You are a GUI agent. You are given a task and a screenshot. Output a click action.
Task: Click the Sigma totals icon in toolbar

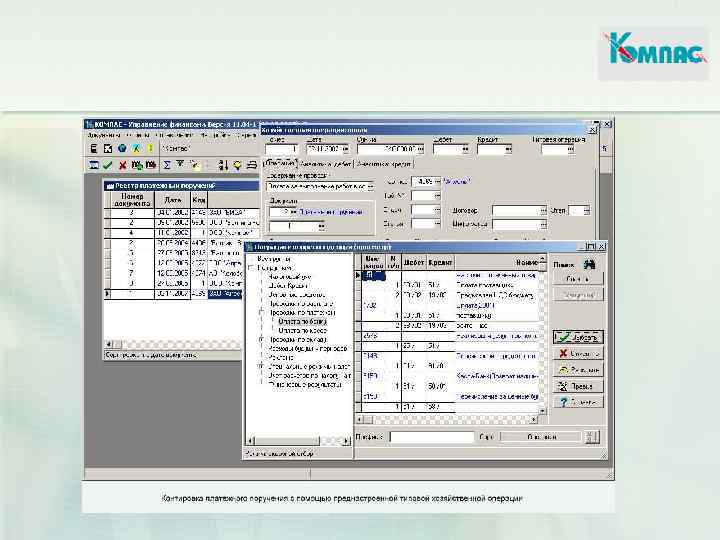167,165
